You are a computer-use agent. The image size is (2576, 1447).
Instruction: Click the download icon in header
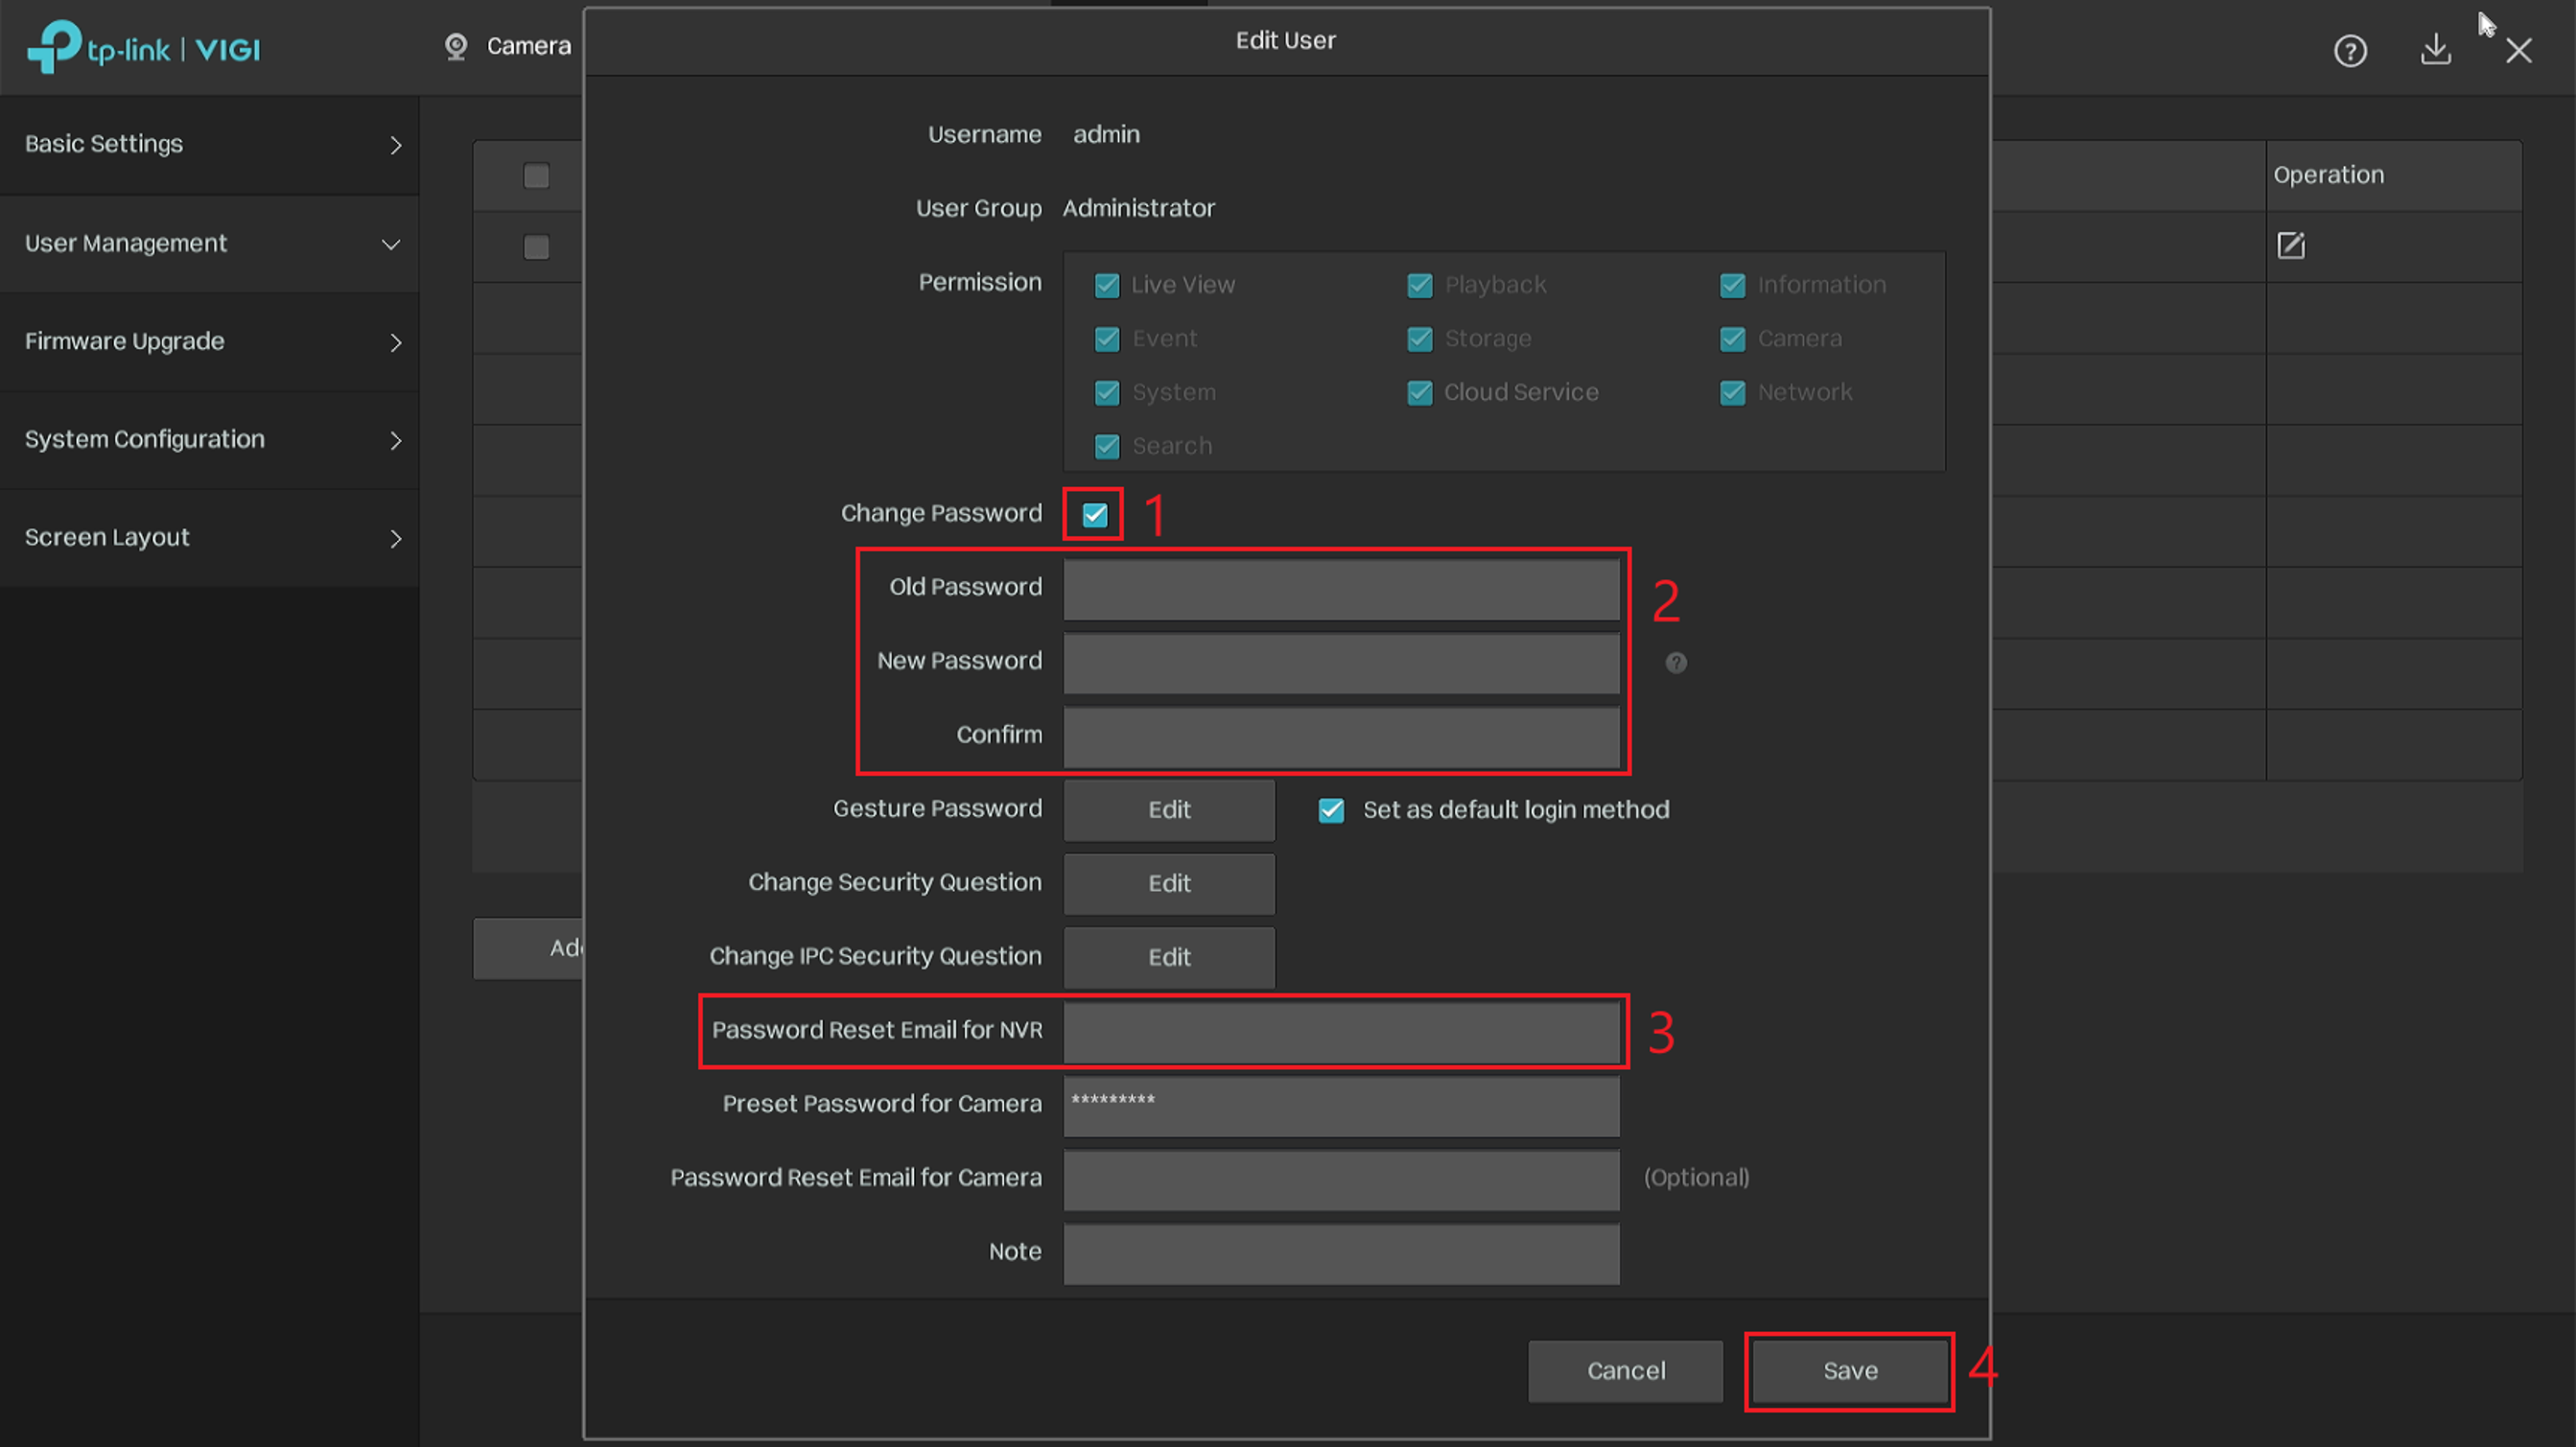pyautogui.click(x=2435, y=49)
